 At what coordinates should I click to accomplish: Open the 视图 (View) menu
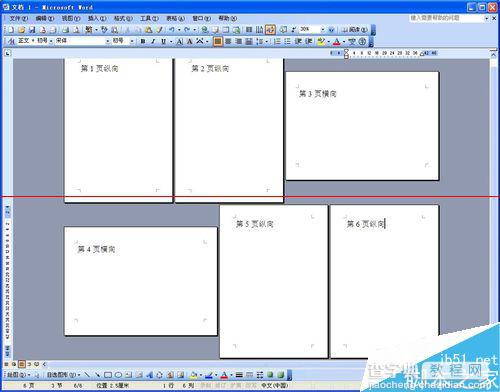click(x=71, y=18)
